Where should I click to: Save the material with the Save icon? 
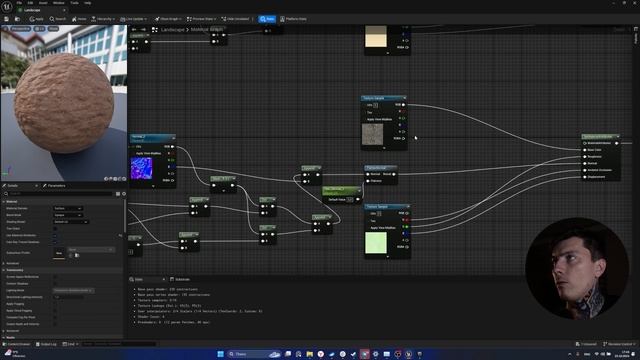pyautogui.click(x=7, y=19)
